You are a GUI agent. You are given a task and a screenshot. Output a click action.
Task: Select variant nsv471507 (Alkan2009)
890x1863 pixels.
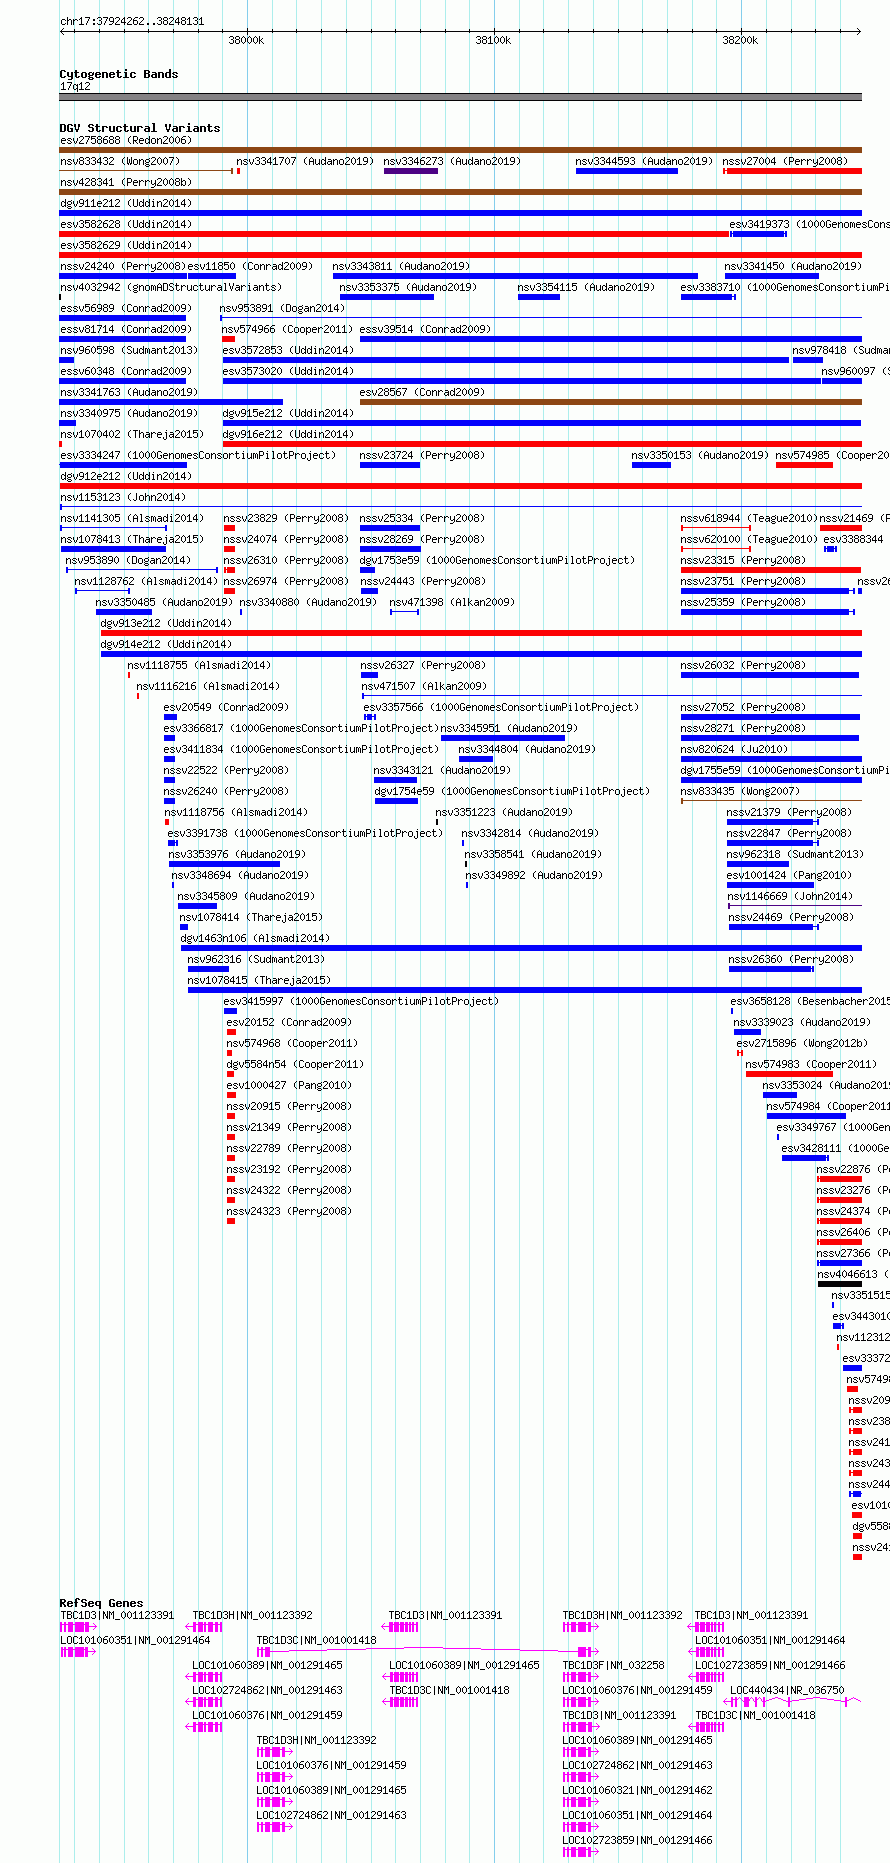(x=423, y=686)
